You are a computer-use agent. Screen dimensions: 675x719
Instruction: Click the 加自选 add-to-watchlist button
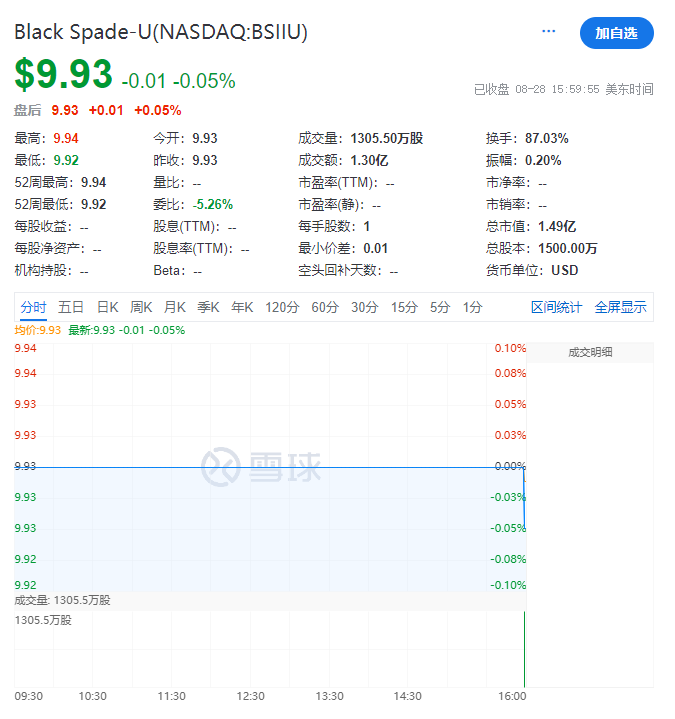[616, 33]
